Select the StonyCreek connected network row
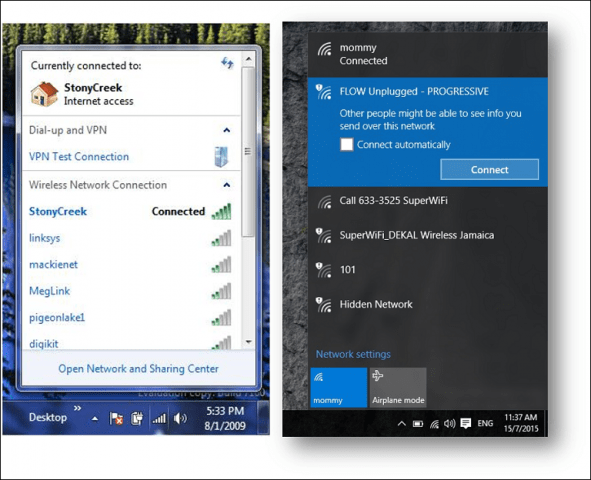This screenshot has width=591, height=480. (130, 211)
